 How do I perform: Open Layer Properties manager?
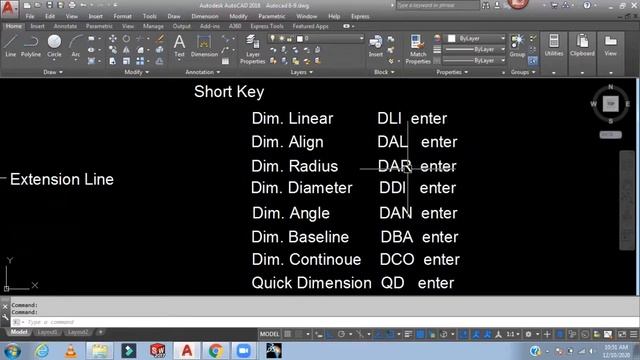tap(253, 49)
